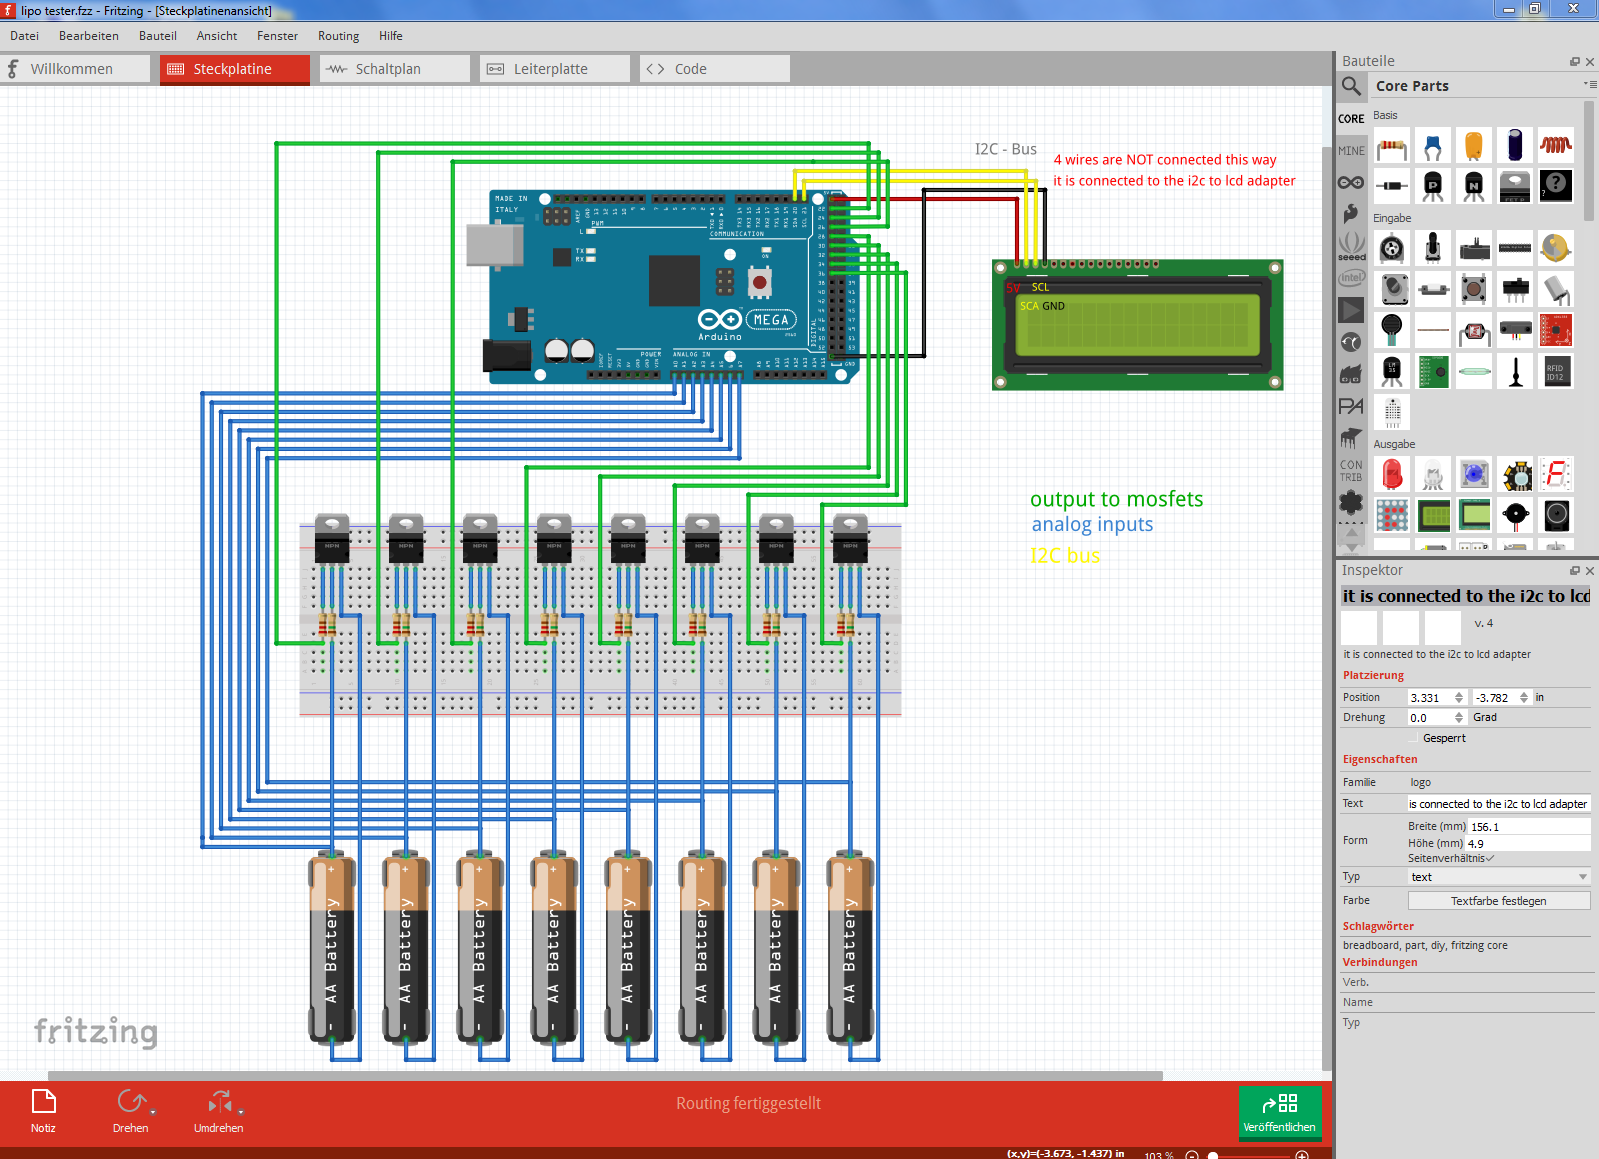Click the Veröffentlichen share button
Viewport: 1599px width, 1159px height.
tap(1279, 1112)
